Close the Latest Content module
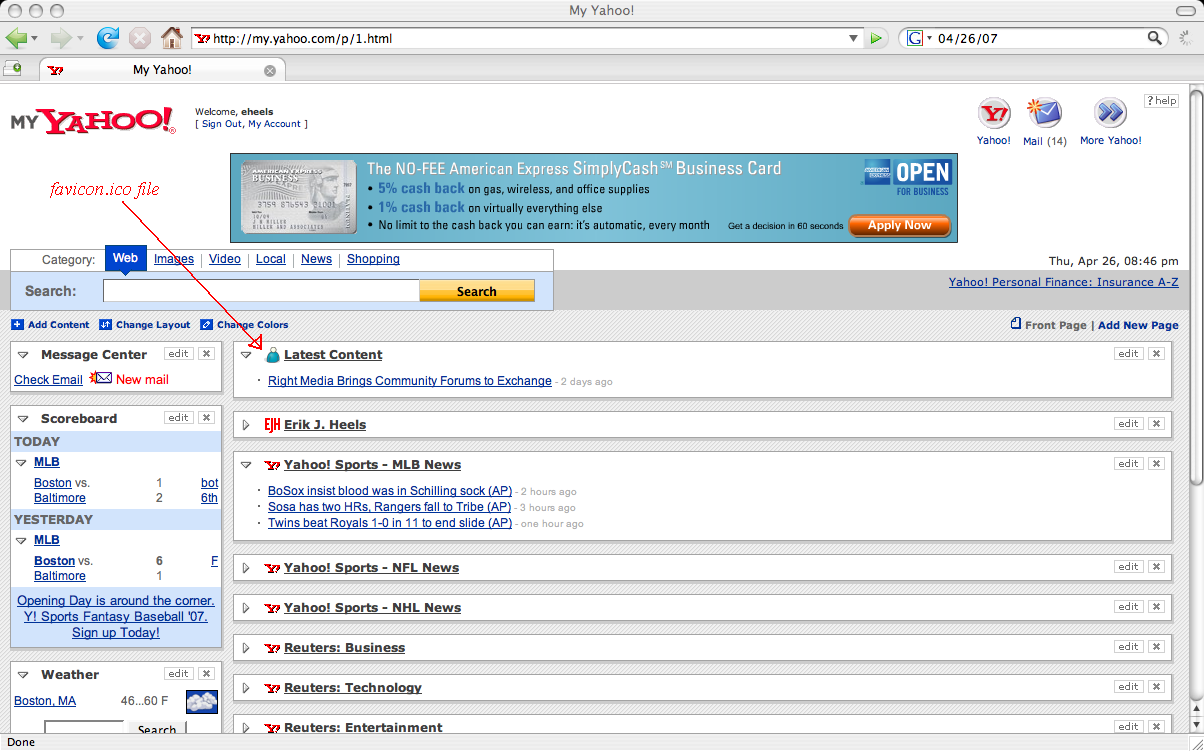The height and width of the screenshot is (751, 1204). pyautogui.click(x=1156, y=354)
